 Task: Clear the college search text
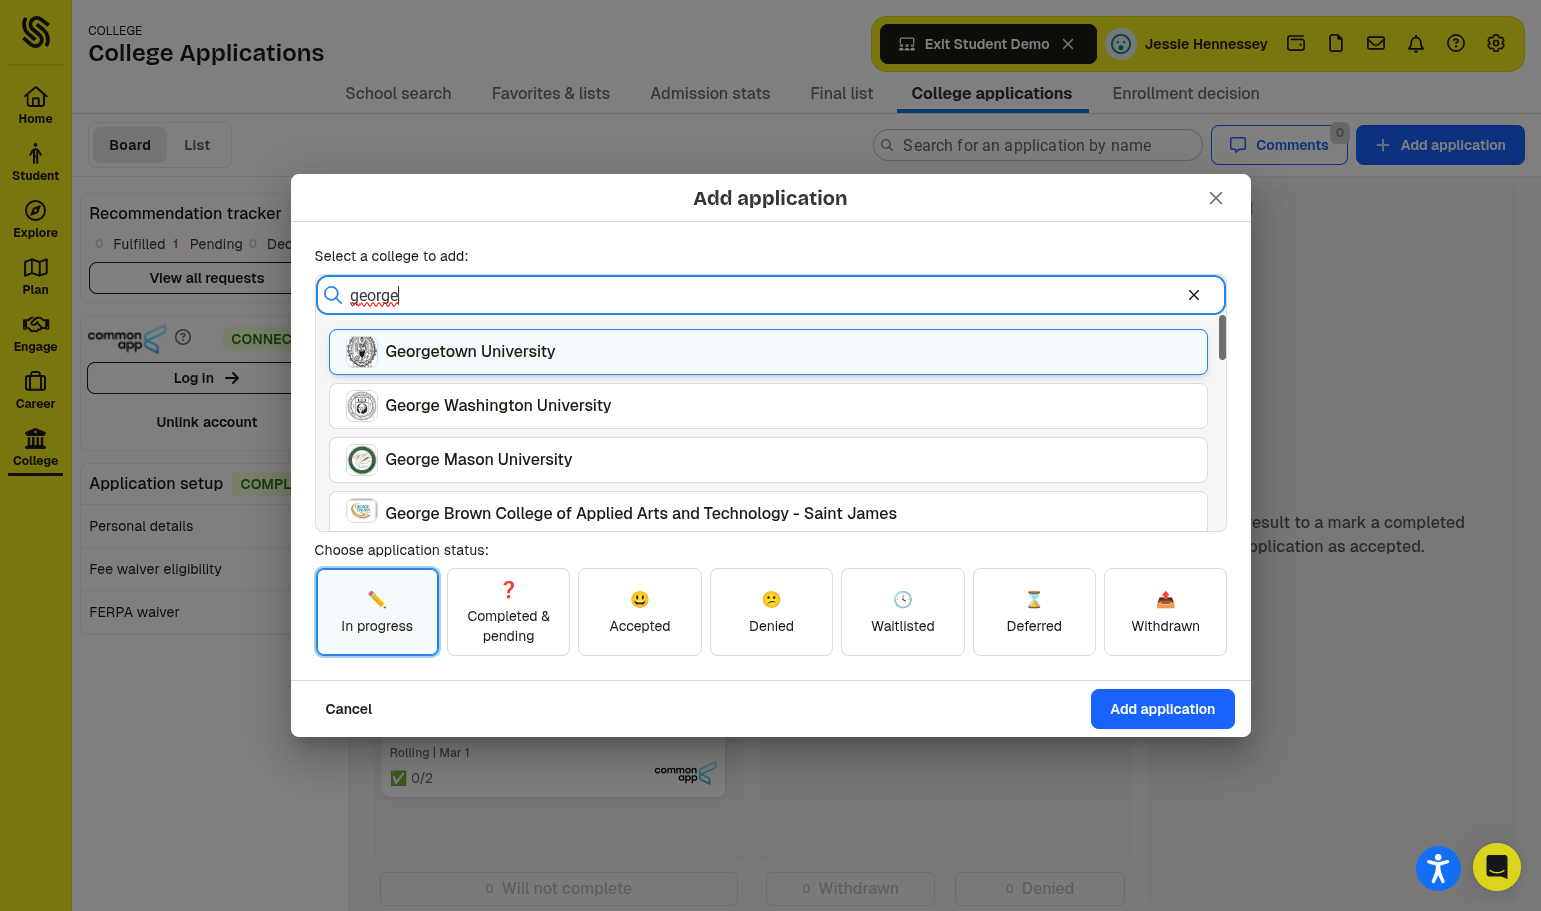(x=1194, y=295)
